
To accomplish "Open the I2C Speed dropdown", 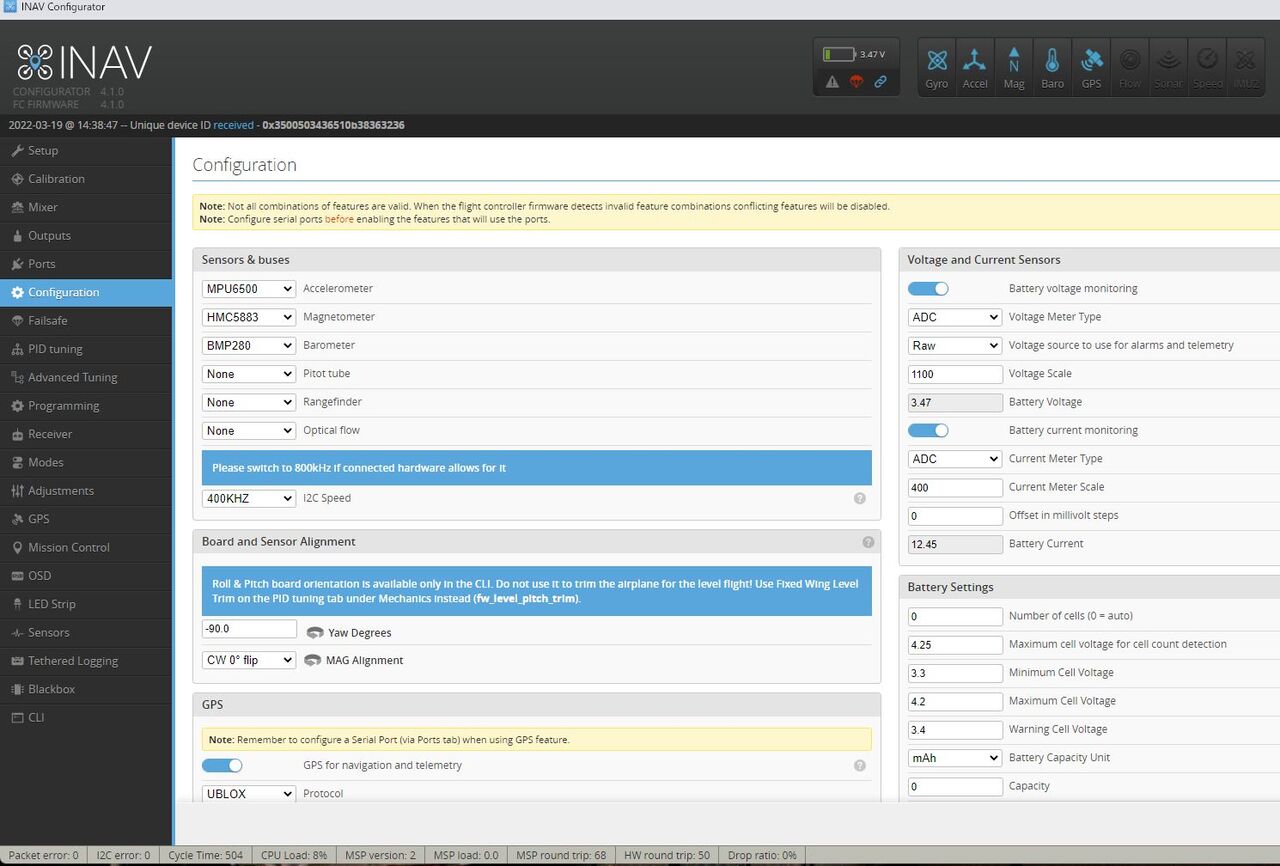I will [x=249, y=498].
